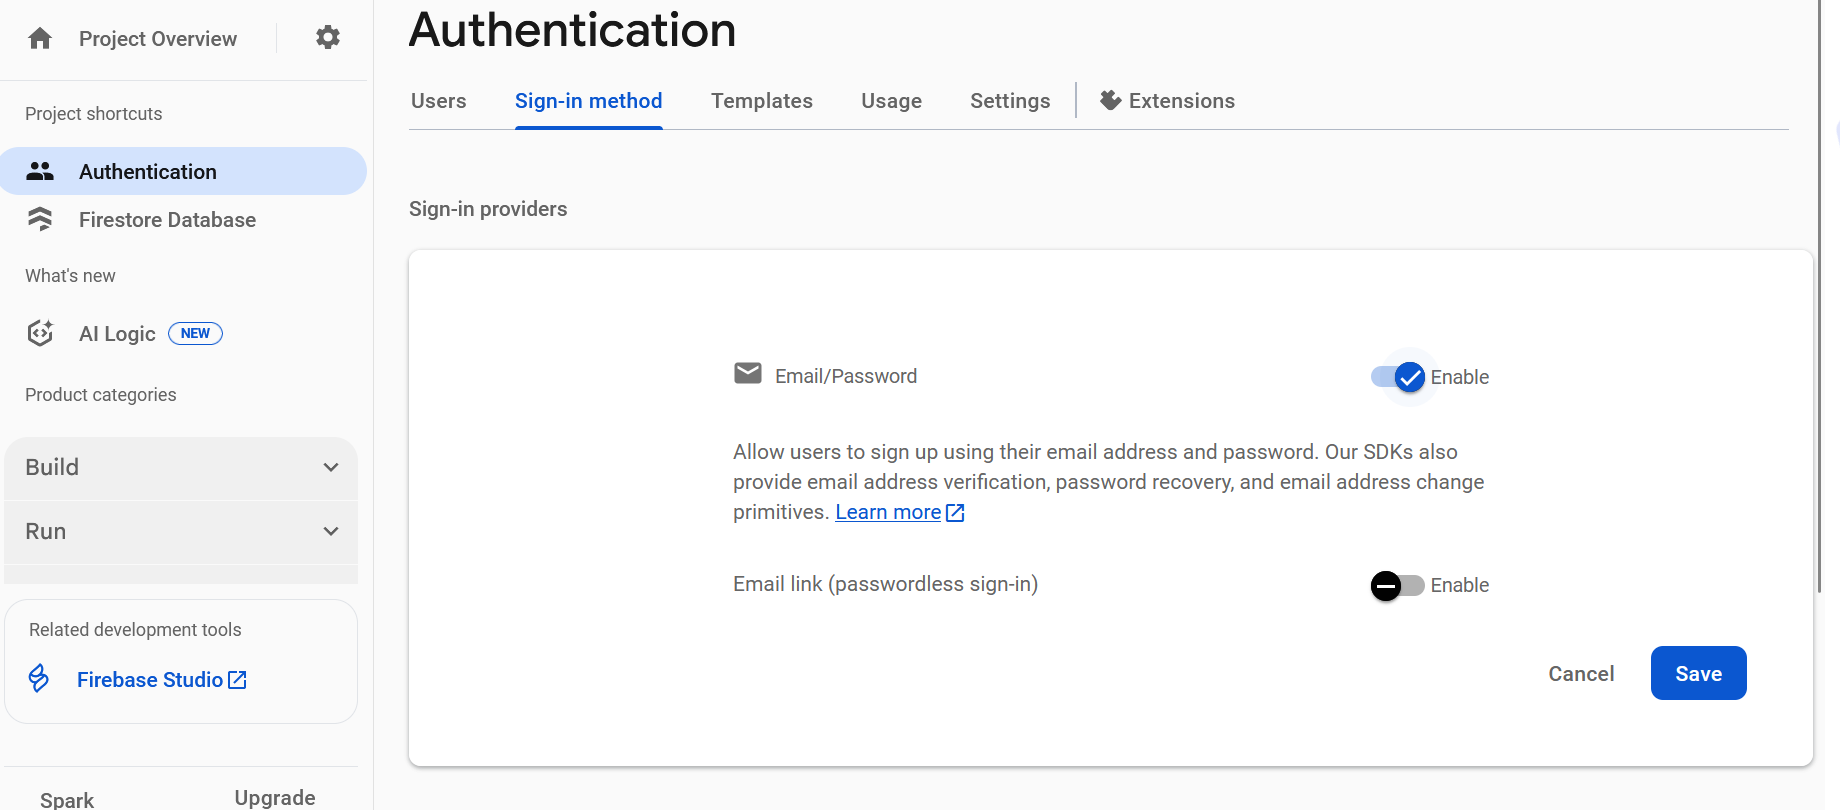Disable the Email/Password sign-in toggle
The width and height of the screenshot is (1840, 810).
pos(1398,377)
